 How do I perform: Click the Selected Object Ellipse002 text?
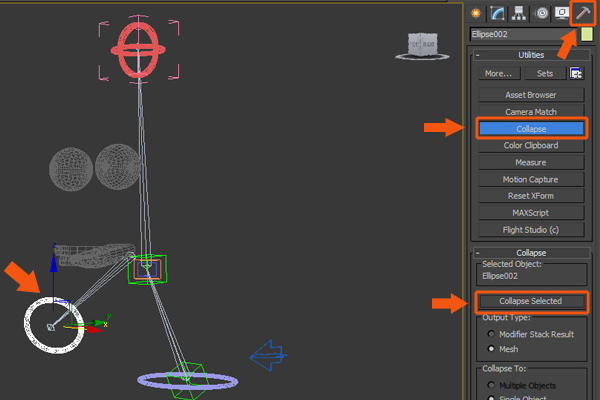(x=500, y=276)
